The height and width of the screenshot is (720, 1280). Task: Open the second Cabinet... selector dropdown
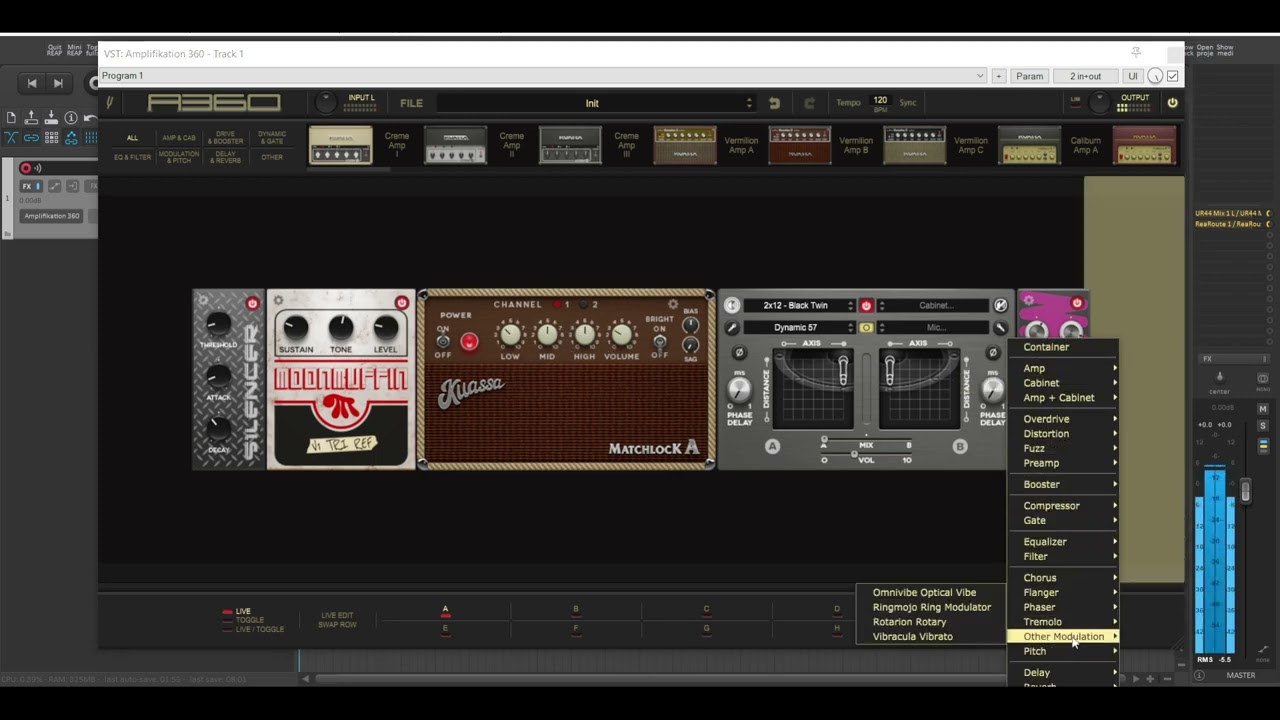[935, 305]
